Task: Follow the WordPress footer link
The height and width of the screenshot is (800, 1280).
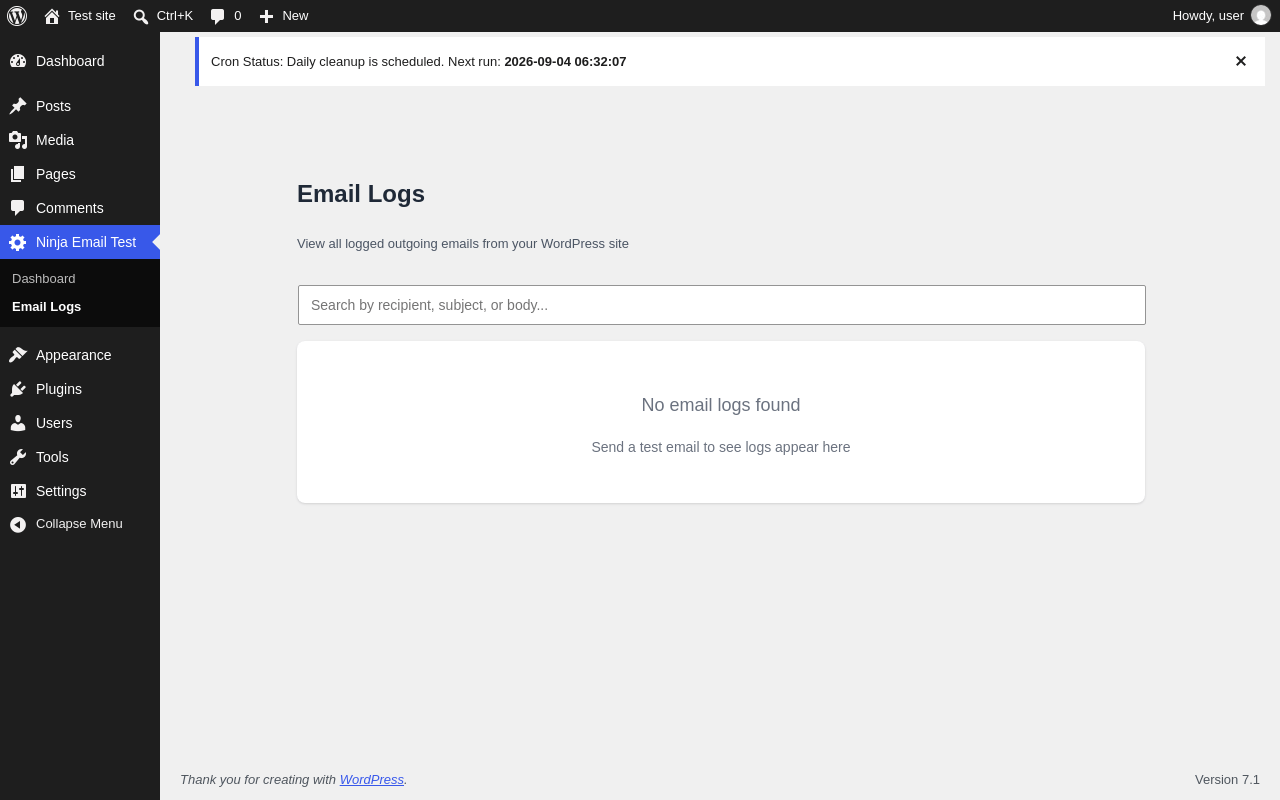Action: (x=372, y=779)
